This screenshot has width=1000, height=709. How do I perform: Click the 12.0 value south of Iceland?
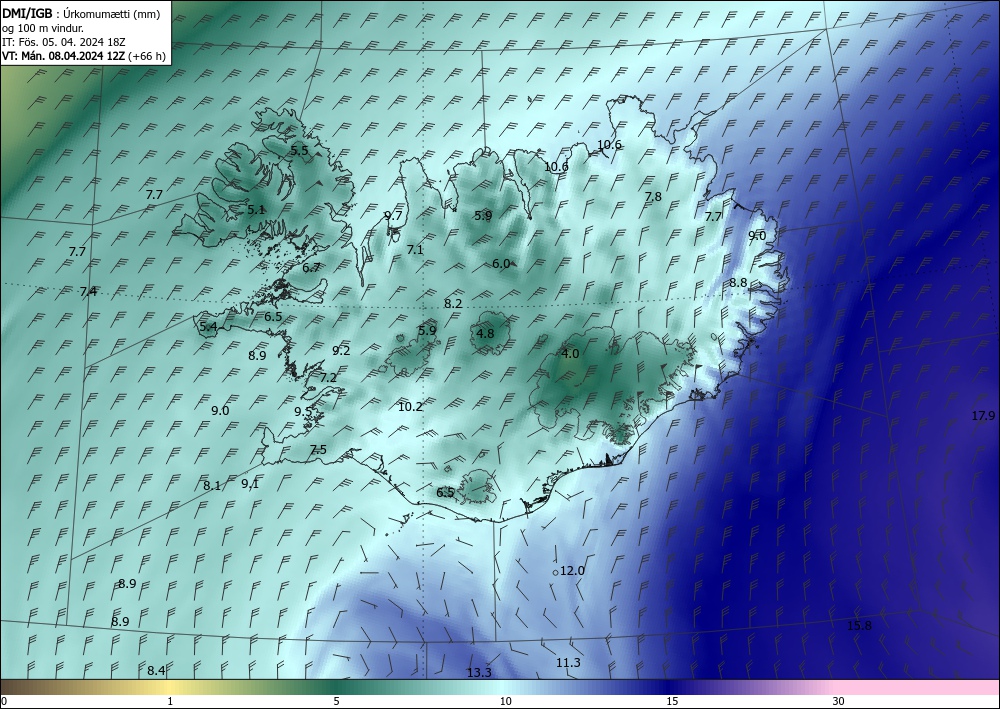[572, 571]
